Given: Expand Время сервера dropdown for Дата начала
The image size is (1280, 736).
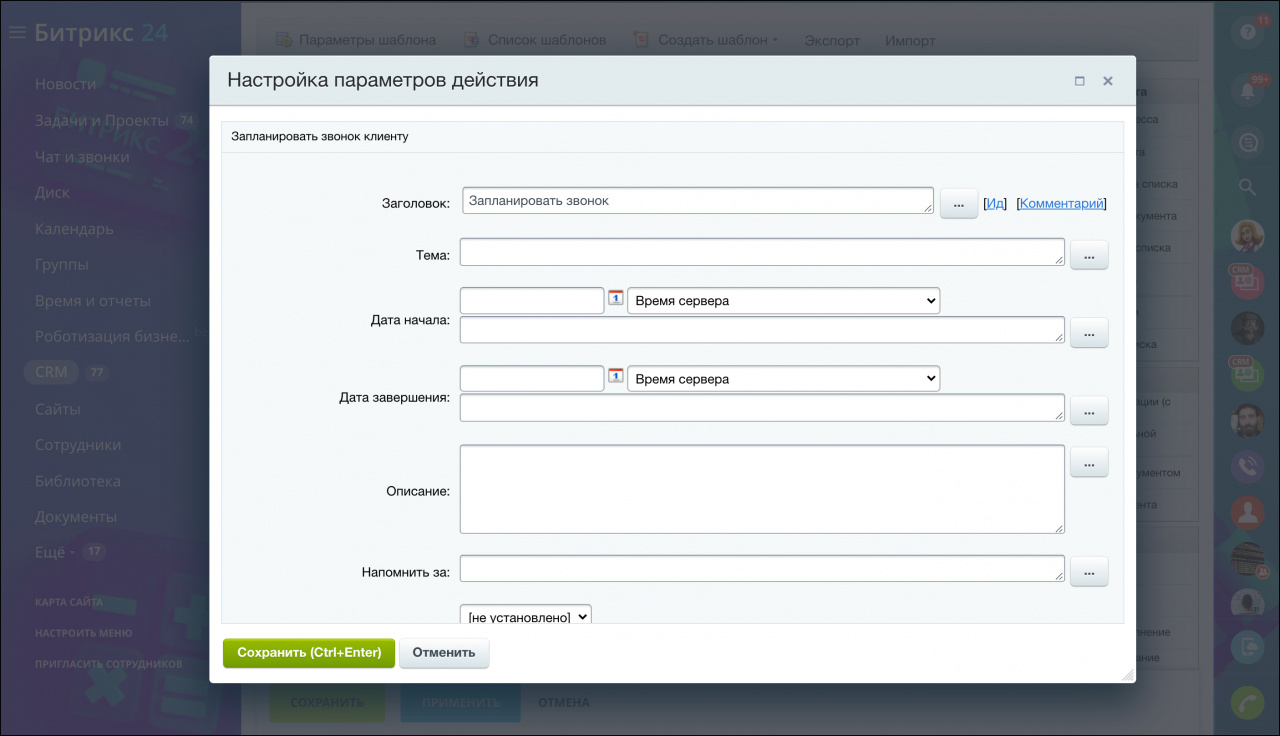Looking at the screenshot, I should click(x=783, y=301).
